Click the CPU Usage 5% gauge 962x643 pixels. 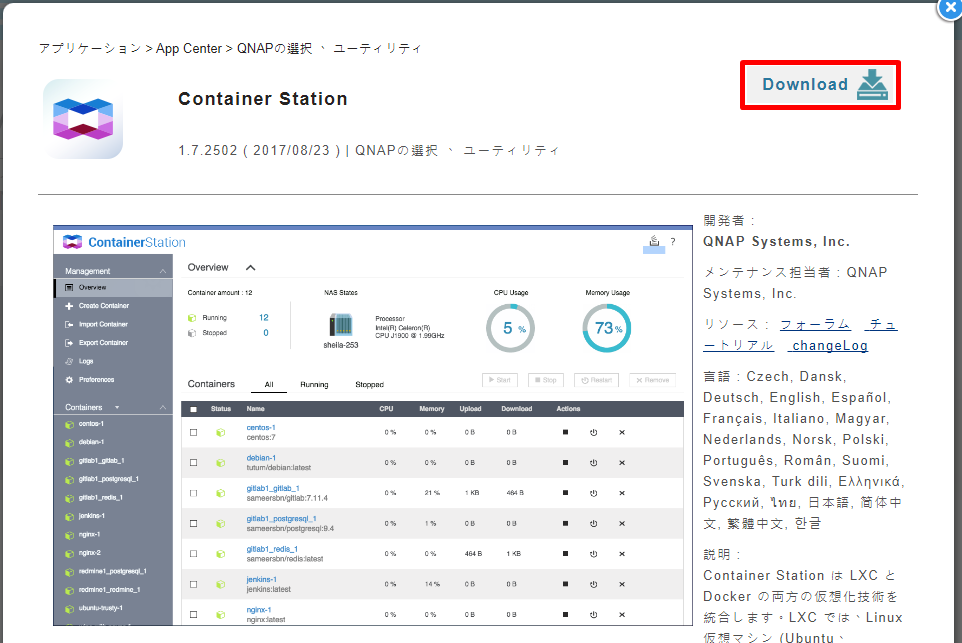(510, 328)
